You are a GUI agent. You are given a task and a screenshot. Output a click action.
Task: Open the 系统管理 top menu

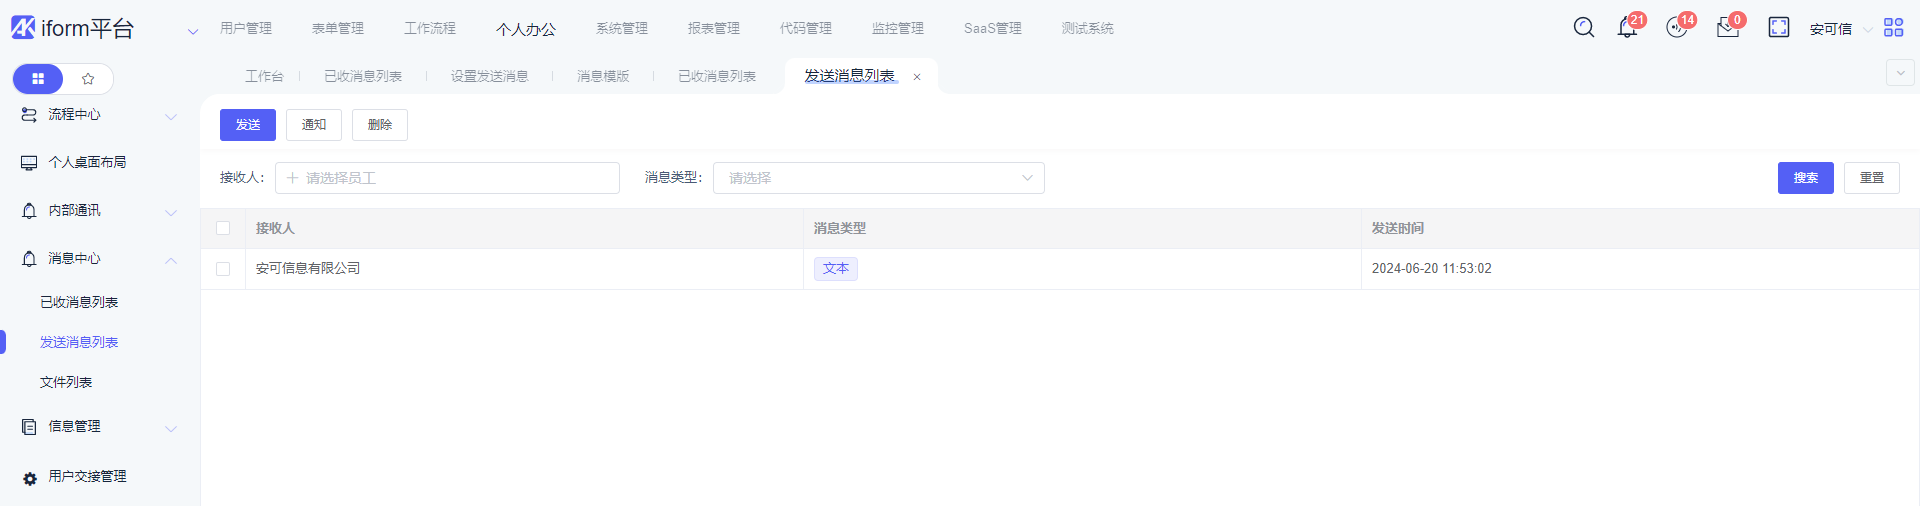pyautogui.click(x=621, y=28)
